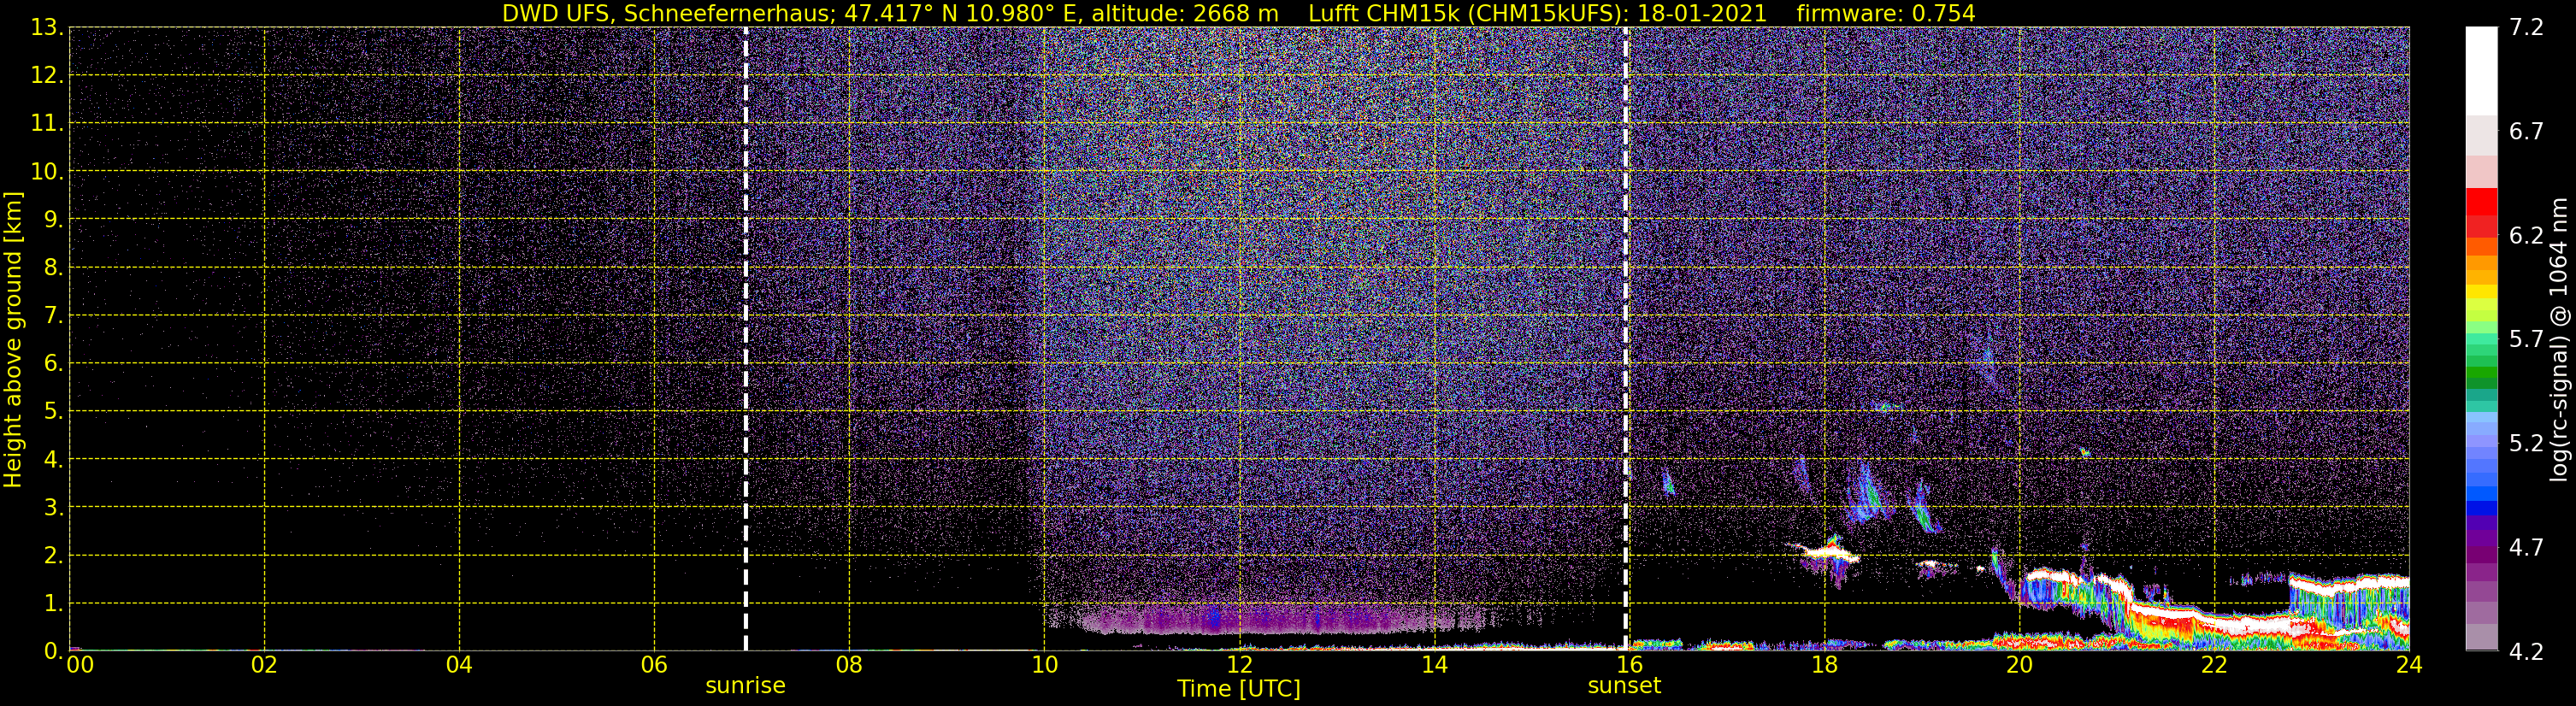Image resolution: width=2576 pixels, height=706 pixels.
Task: Click the "altitude: 2668 m" text
Action: (1185, 13)
